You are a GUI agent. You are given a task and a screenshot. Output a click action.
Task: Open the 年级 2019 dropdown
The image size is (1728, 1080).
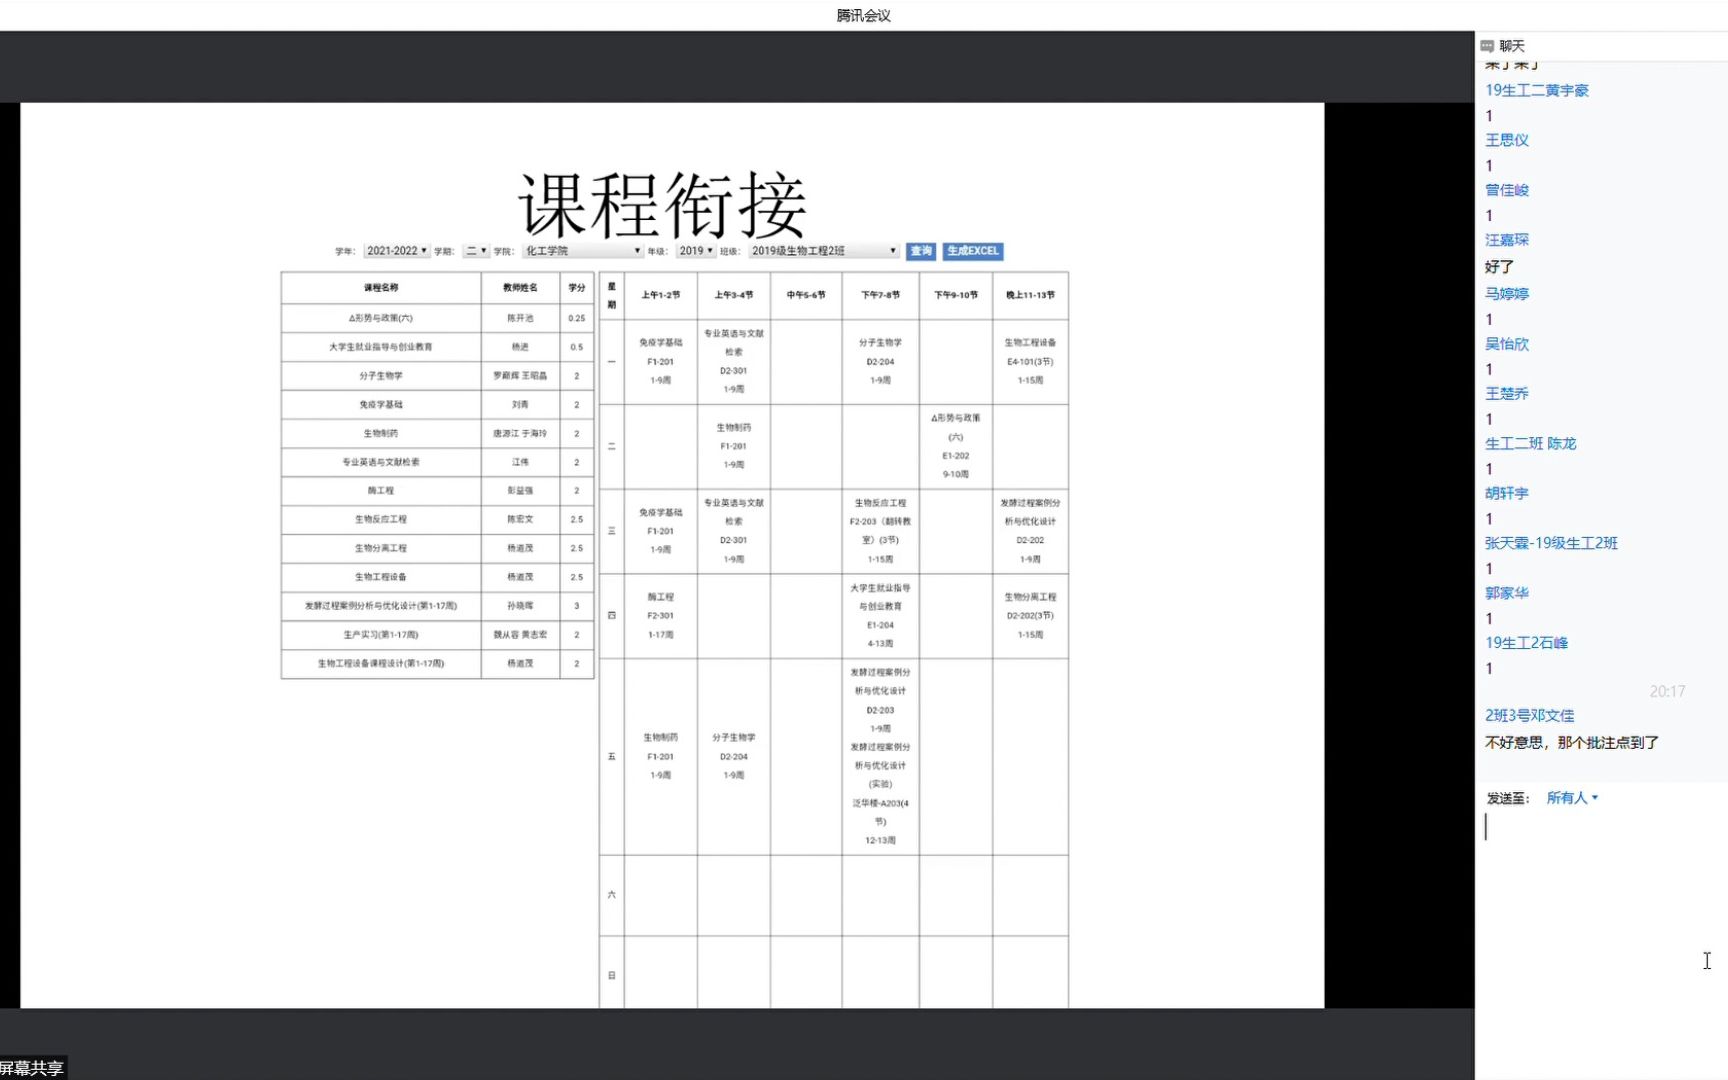pyautogui.click(x=695, y=251)
